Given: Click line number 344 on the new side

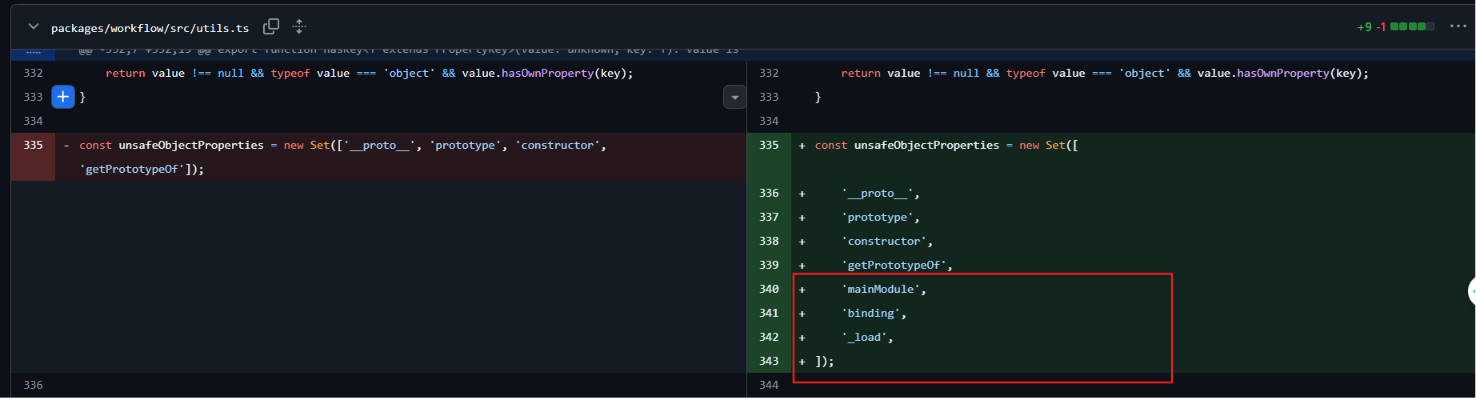Looking at the screenshot, I should point(769,385).
